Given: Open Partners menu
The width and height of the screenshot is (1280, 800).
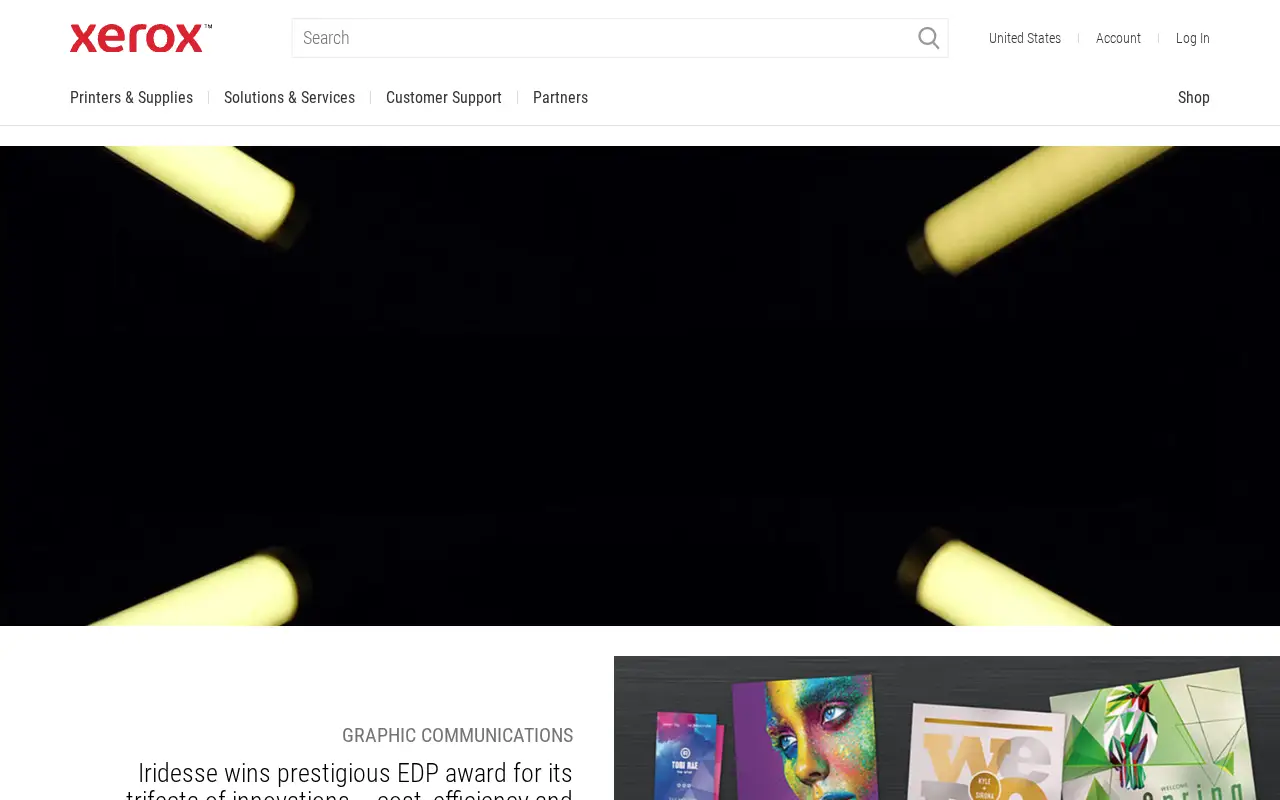Looking at the screenshot, I should pyautogui.click(x=560, y=98).
